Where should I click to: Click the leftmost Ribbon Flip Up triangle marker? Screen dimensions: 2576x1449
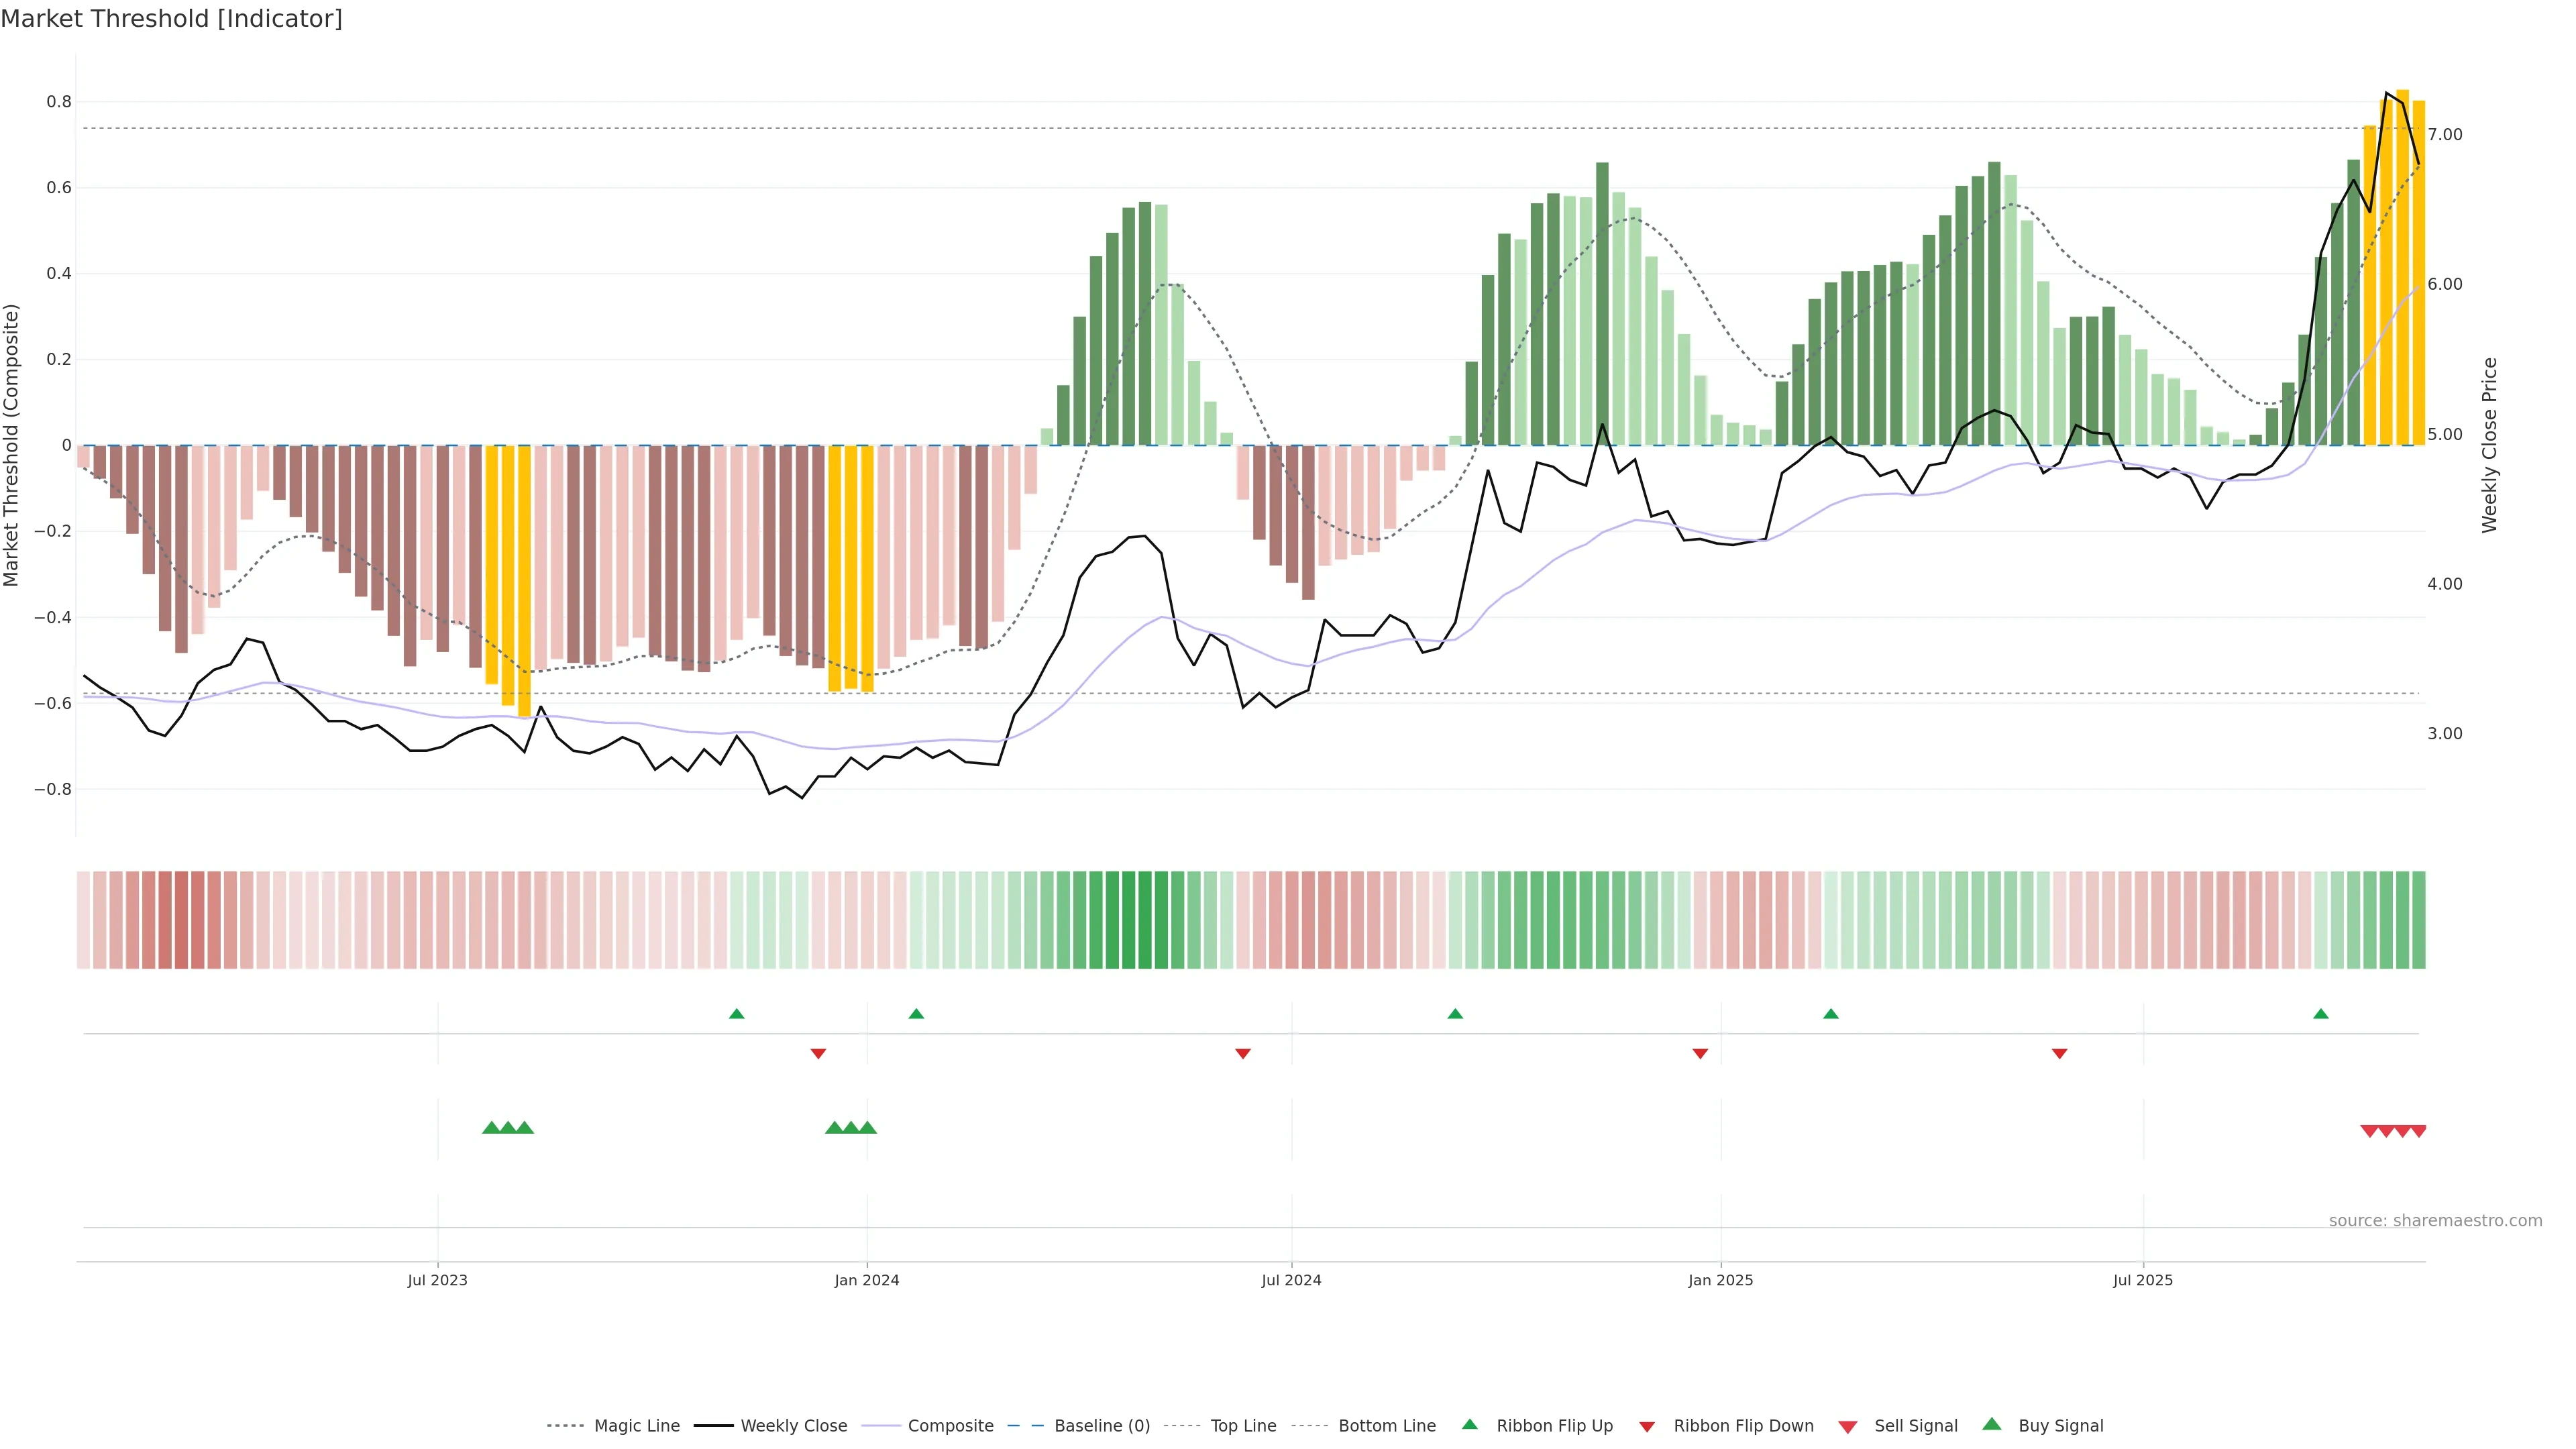coord(737,1014)
